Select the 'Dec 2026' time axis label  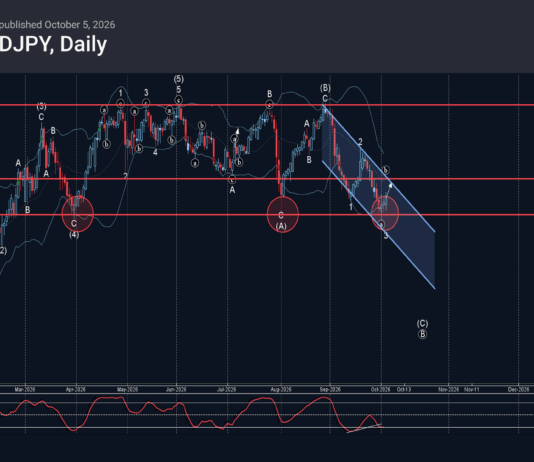point(518,389)
